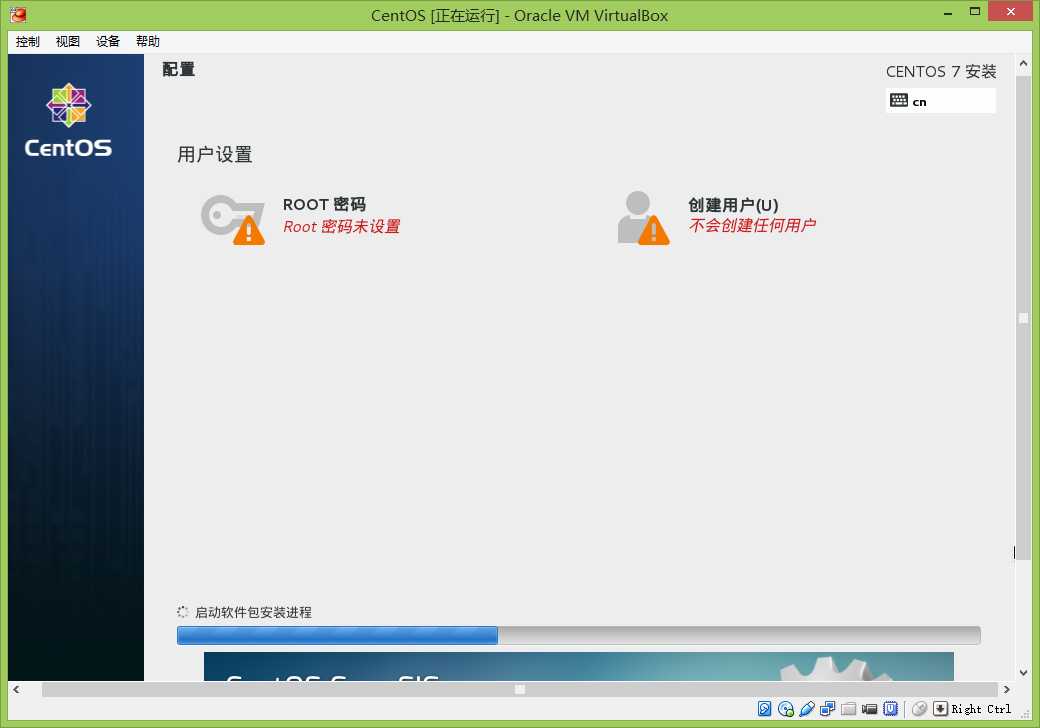Open the shared folders status icon
The image size is (1040, 728).
pyautogui.click(x=848, y=709)
